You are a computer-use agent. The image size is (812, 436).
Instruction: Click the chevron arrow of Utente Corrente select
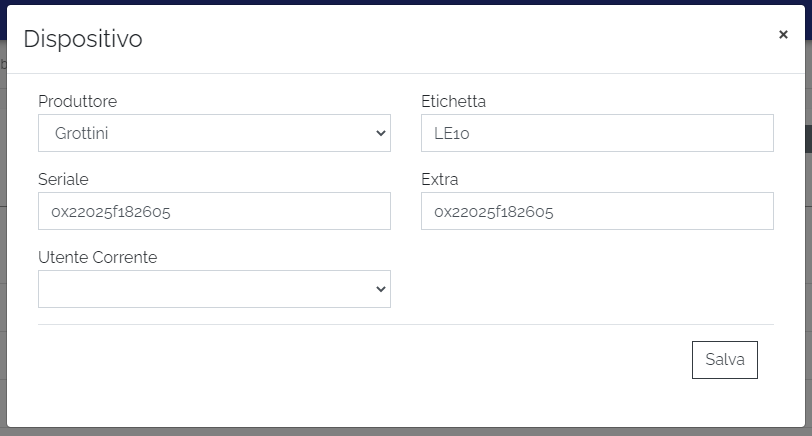(380, 289)
